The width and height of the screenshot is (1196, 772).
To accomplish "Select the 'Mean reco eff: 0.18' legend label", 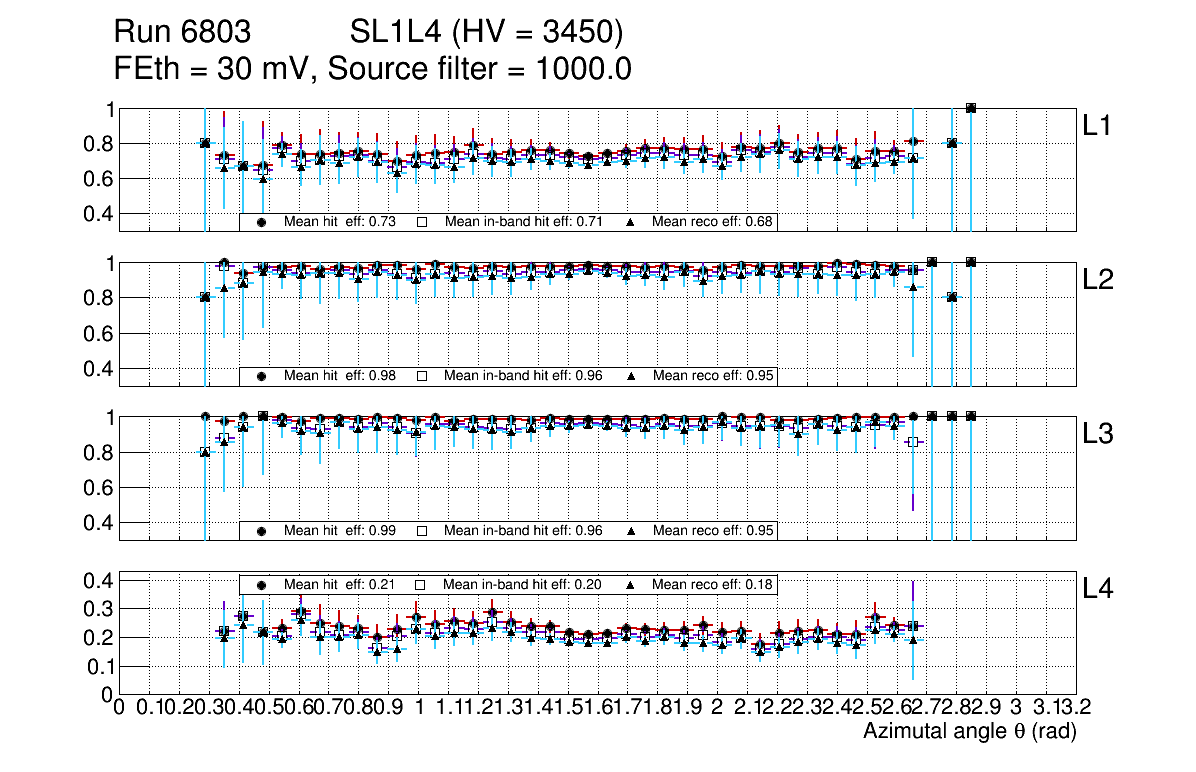I will tap(711, 584).
